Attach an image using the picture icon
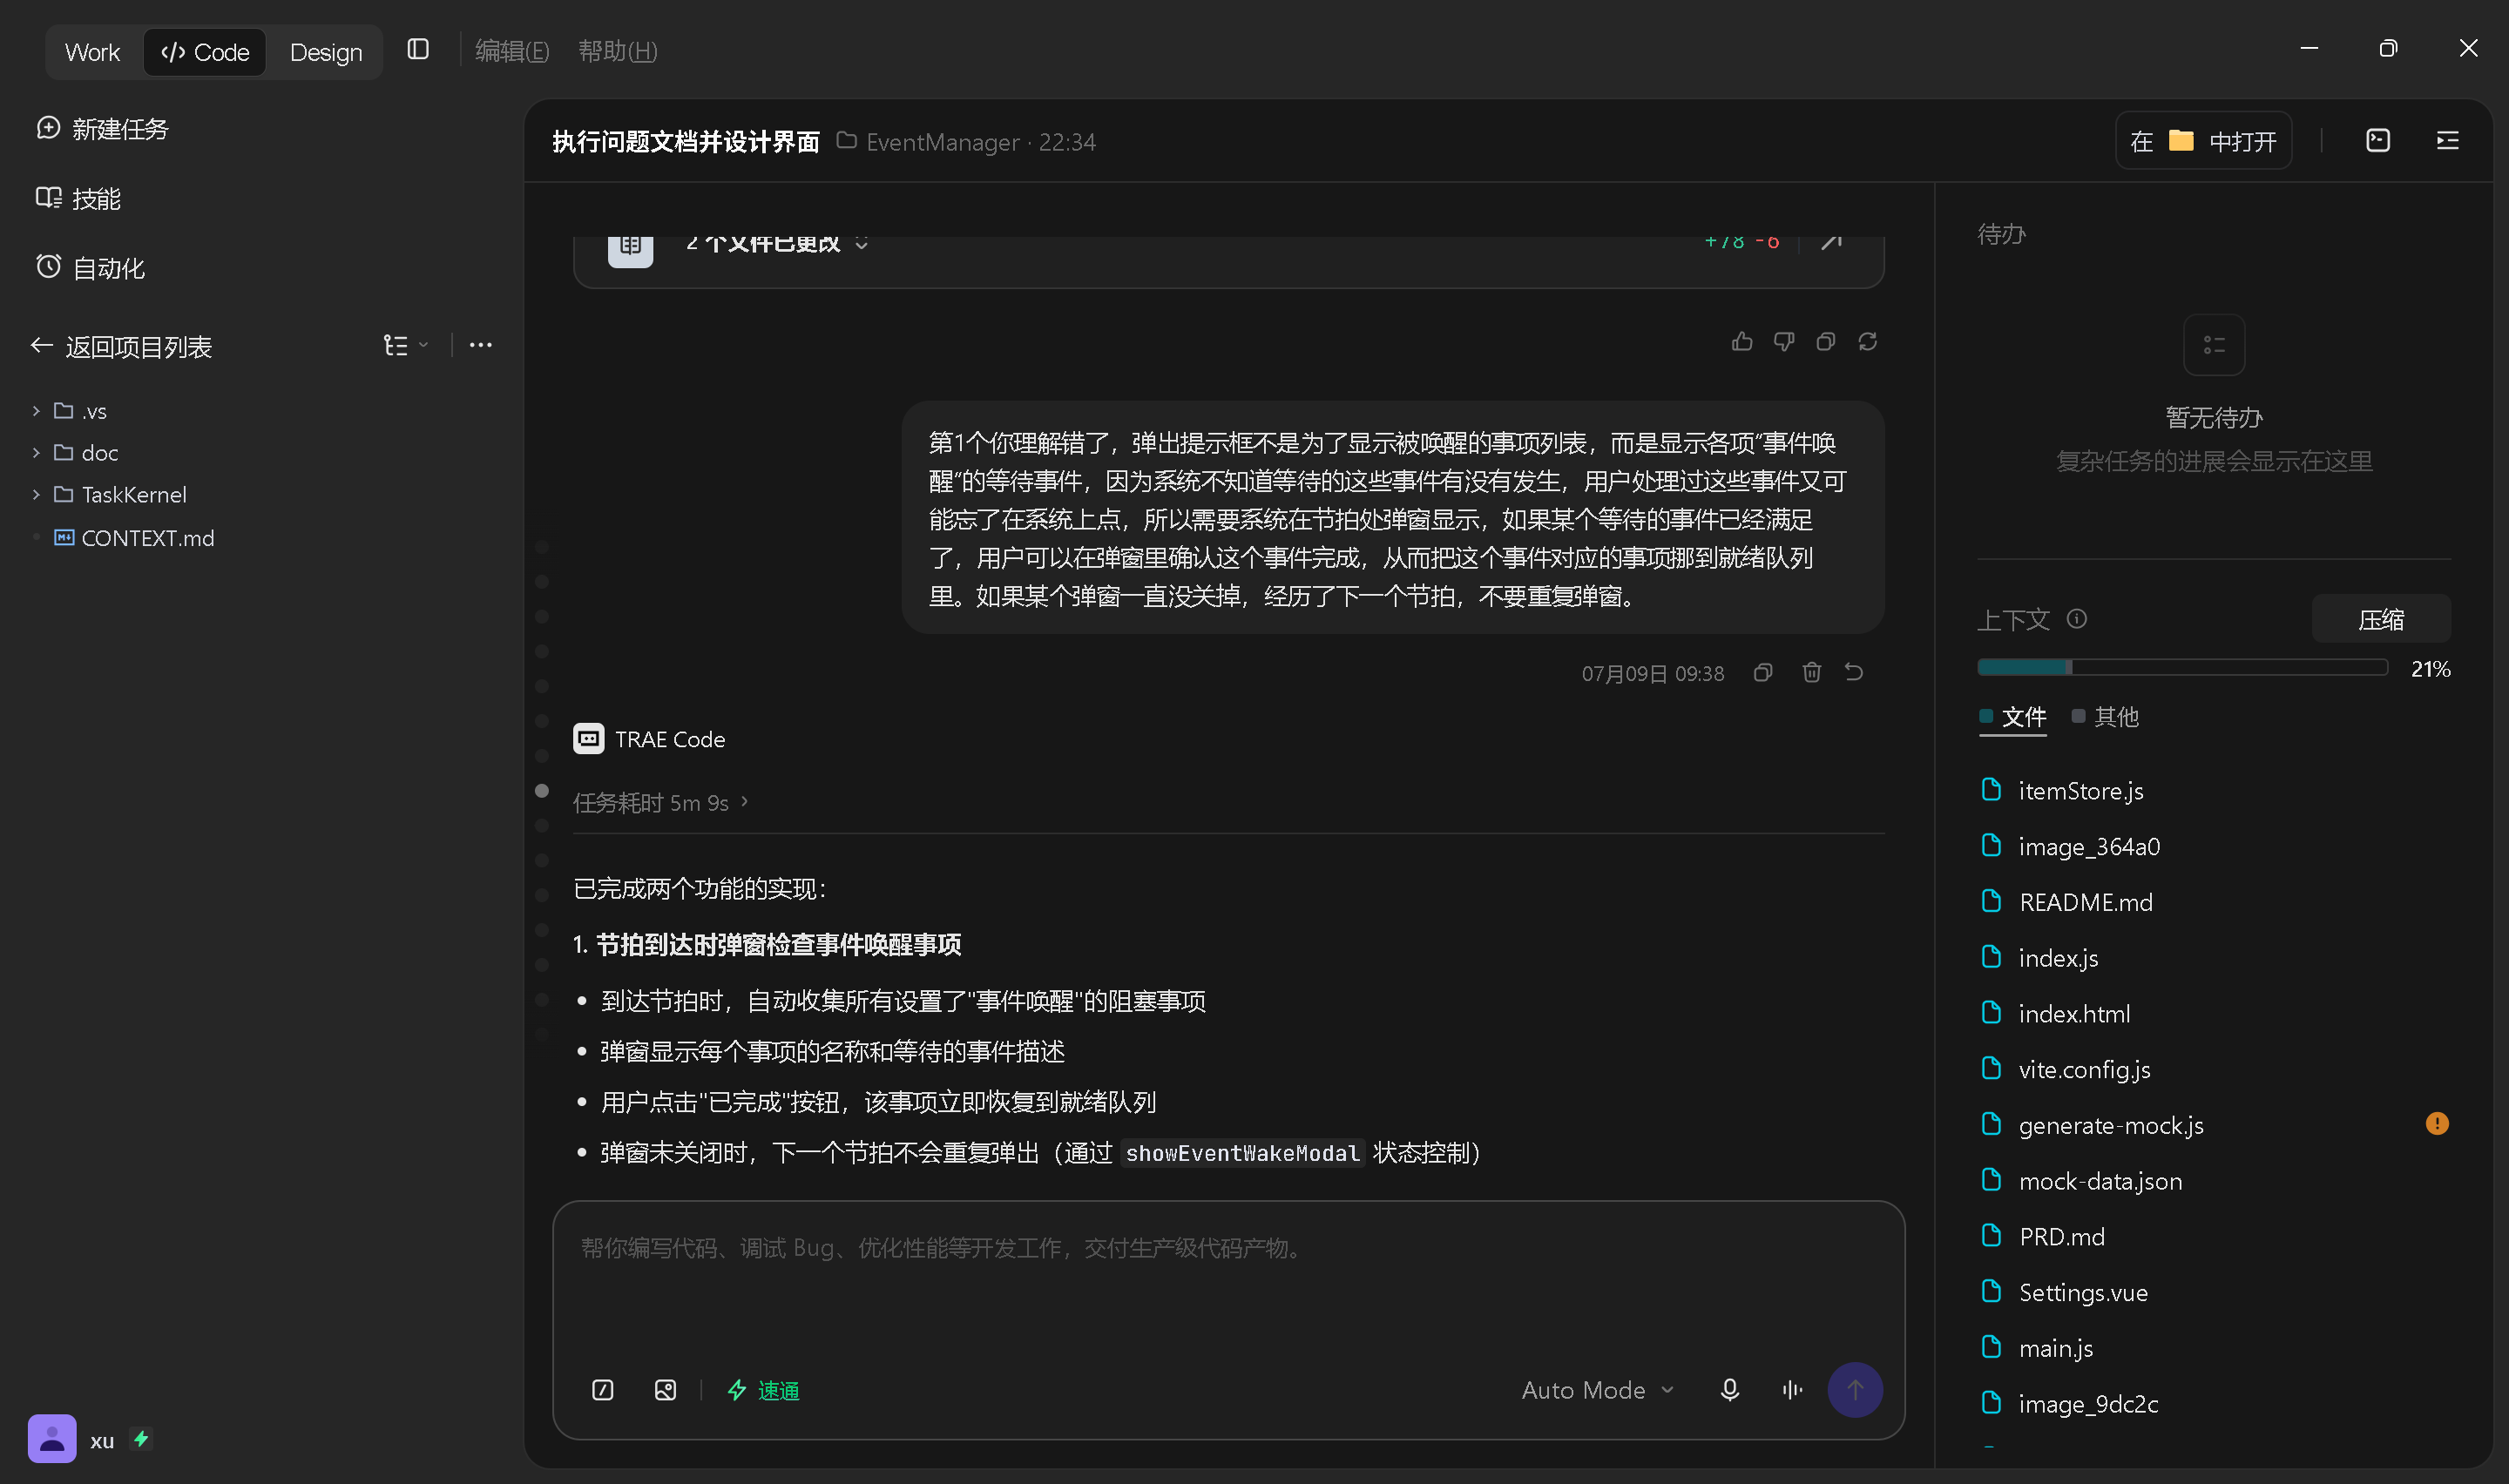This screenshot has height=1484, width=2509. (665, 1389)
